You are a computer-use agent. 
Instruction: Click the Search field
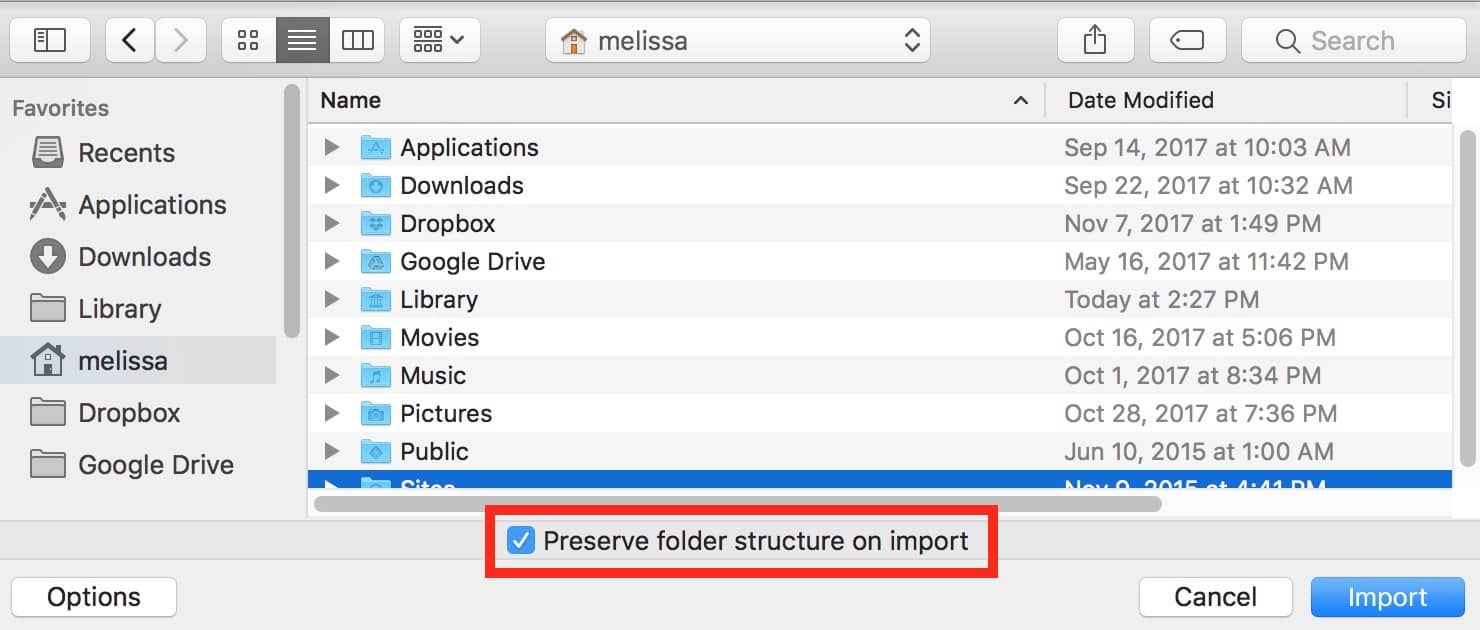(1352, 40)
